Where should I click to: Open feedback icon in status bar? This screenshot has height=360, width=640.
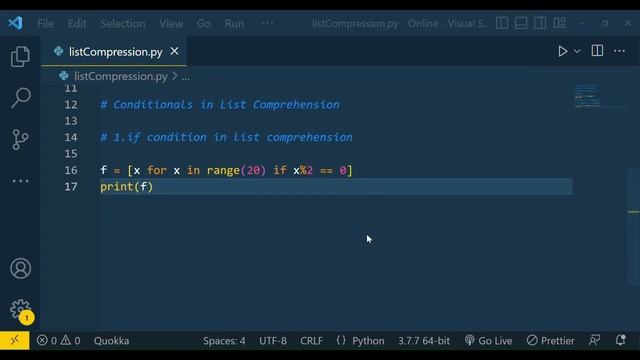coord(595,340)
